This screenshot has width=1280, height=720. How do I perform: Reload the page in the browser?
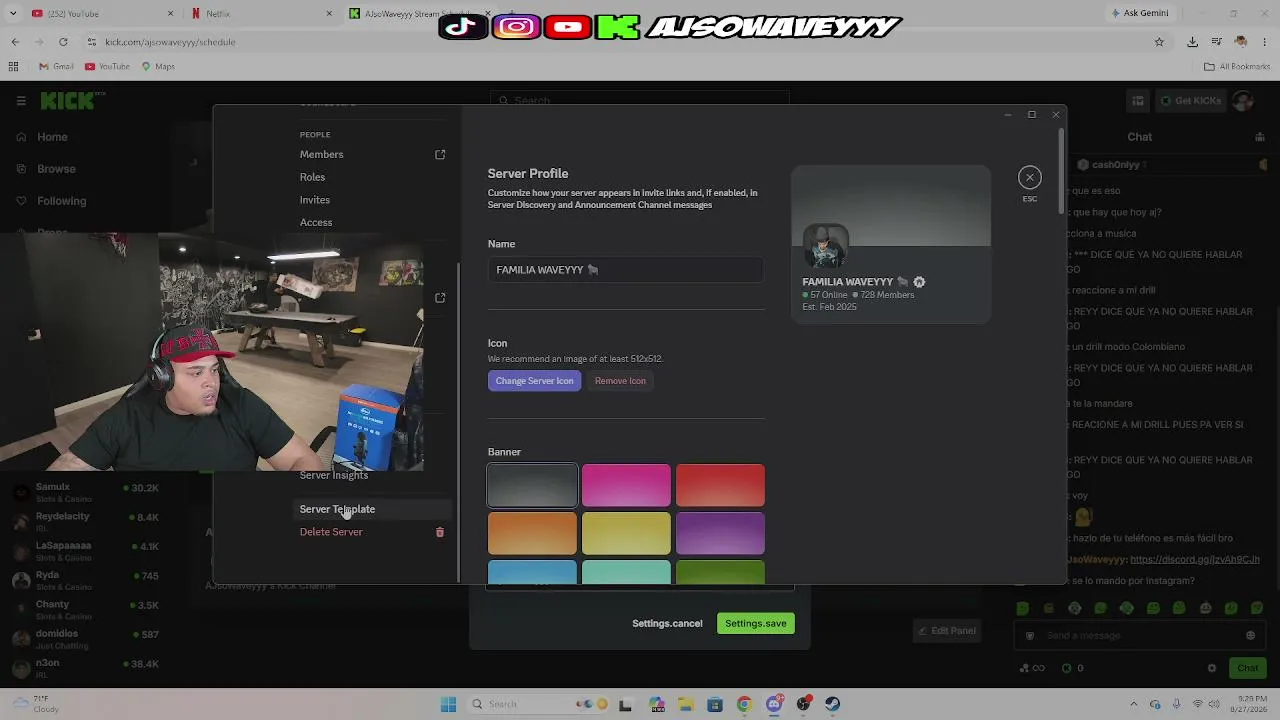pos(63,42)
